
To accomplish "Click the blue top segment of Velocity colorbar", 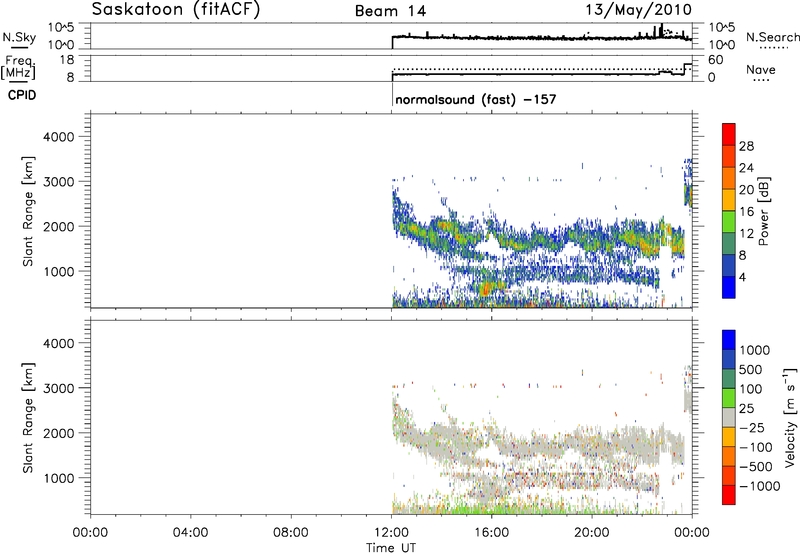I will (x=729, y=340).
